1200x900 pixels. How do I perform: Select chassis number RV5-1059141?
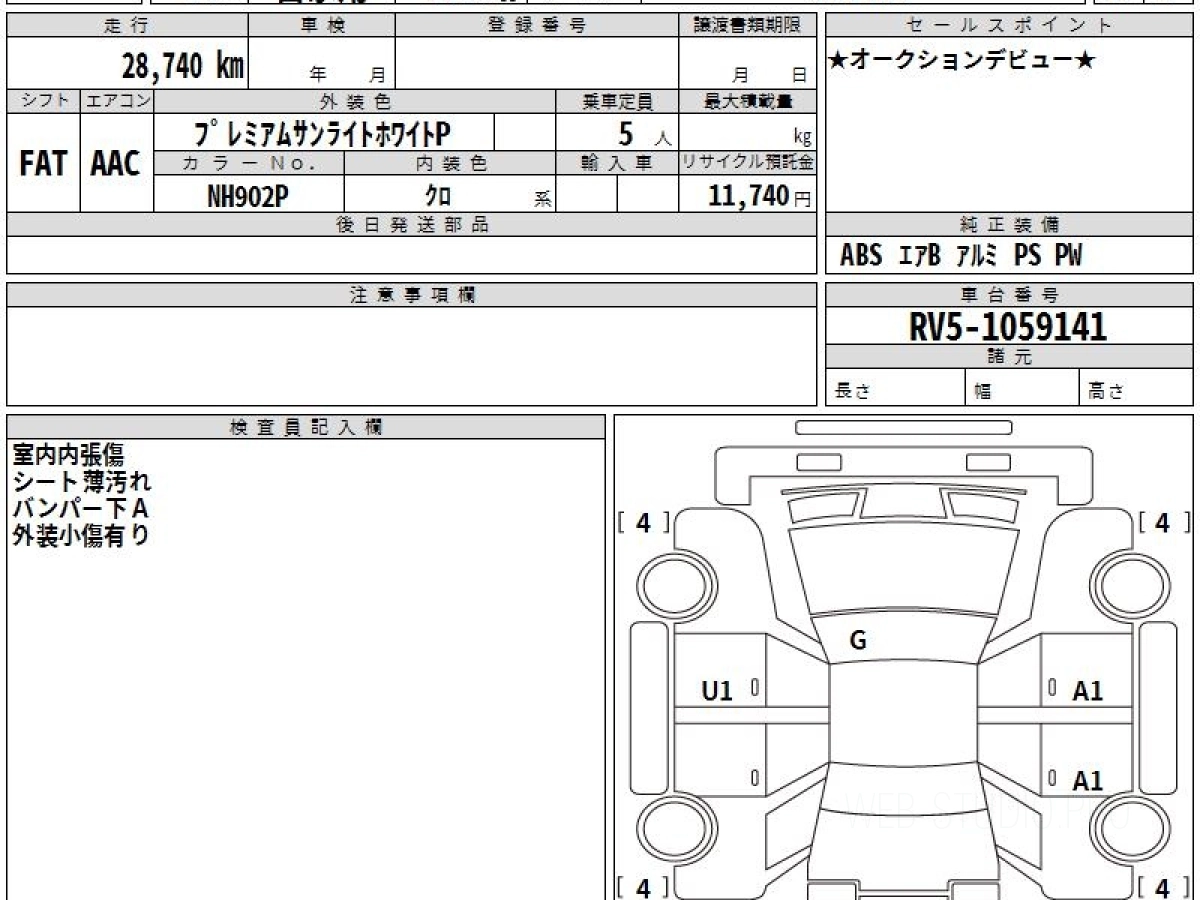pyautogui.click(x=1008, y=326)
